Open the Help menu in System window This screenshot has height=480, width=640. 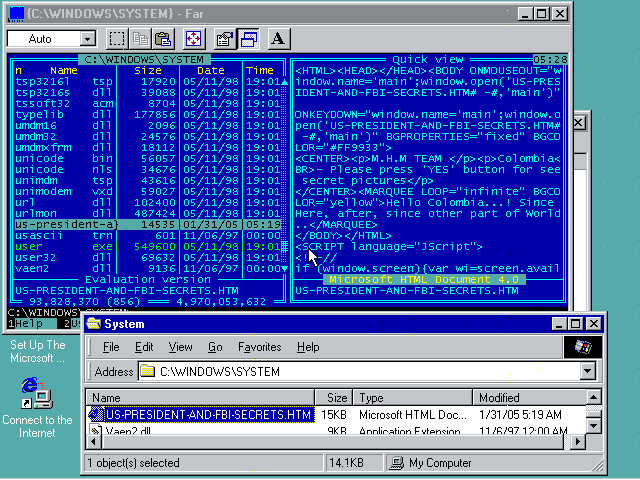pyautogui.click(x=308, y=347)
